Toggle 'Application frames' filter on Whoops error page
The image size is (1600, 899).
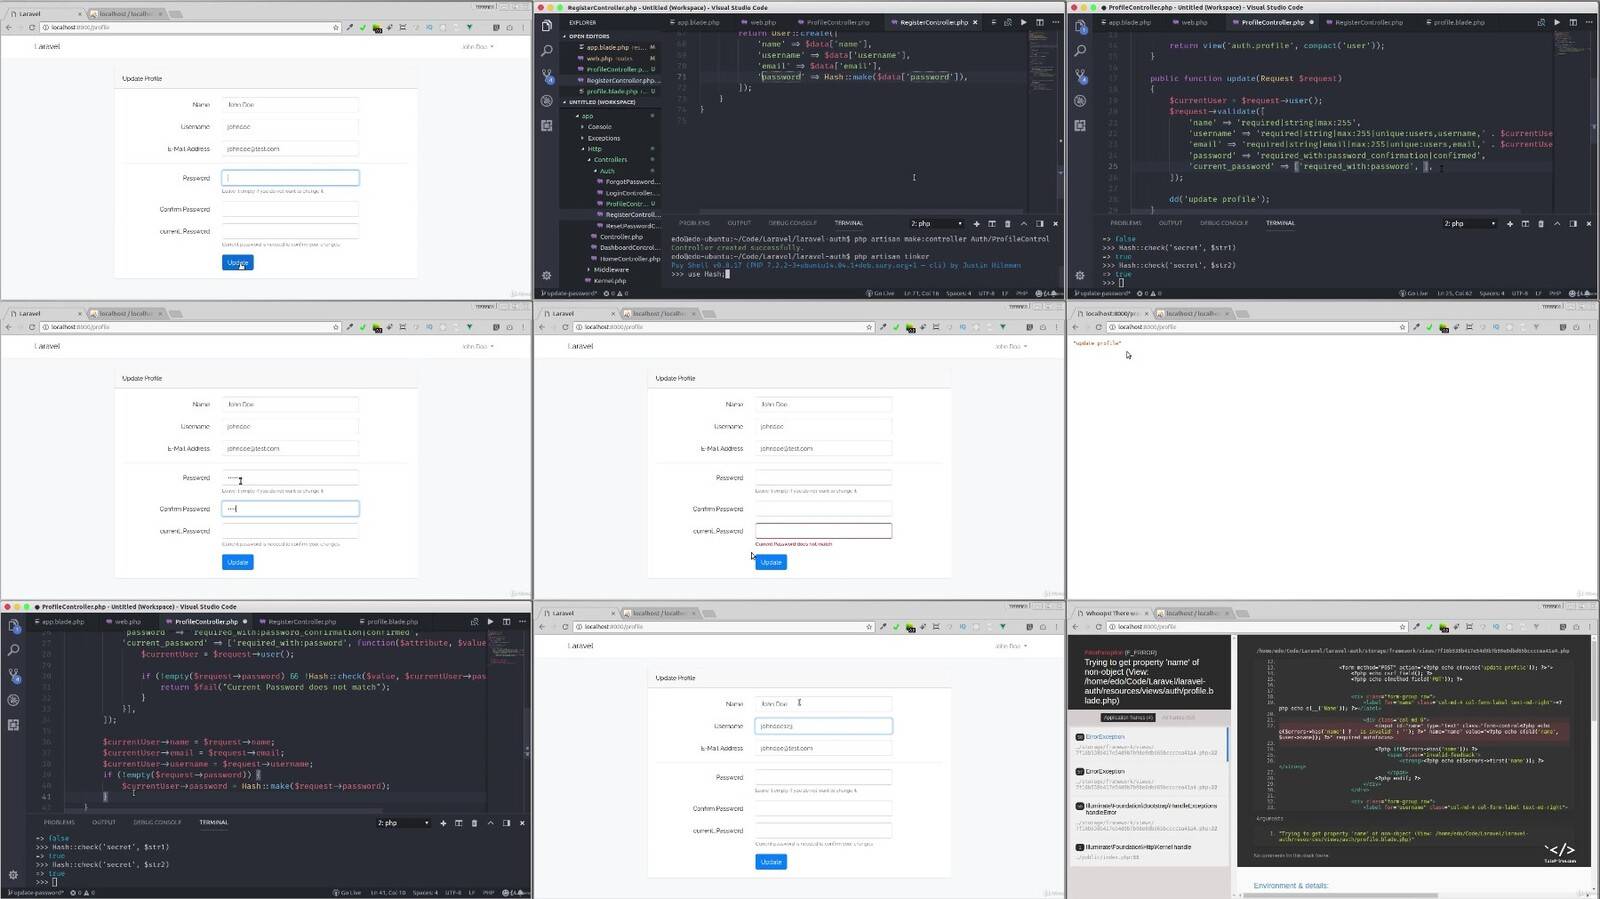click(1128, 717)
